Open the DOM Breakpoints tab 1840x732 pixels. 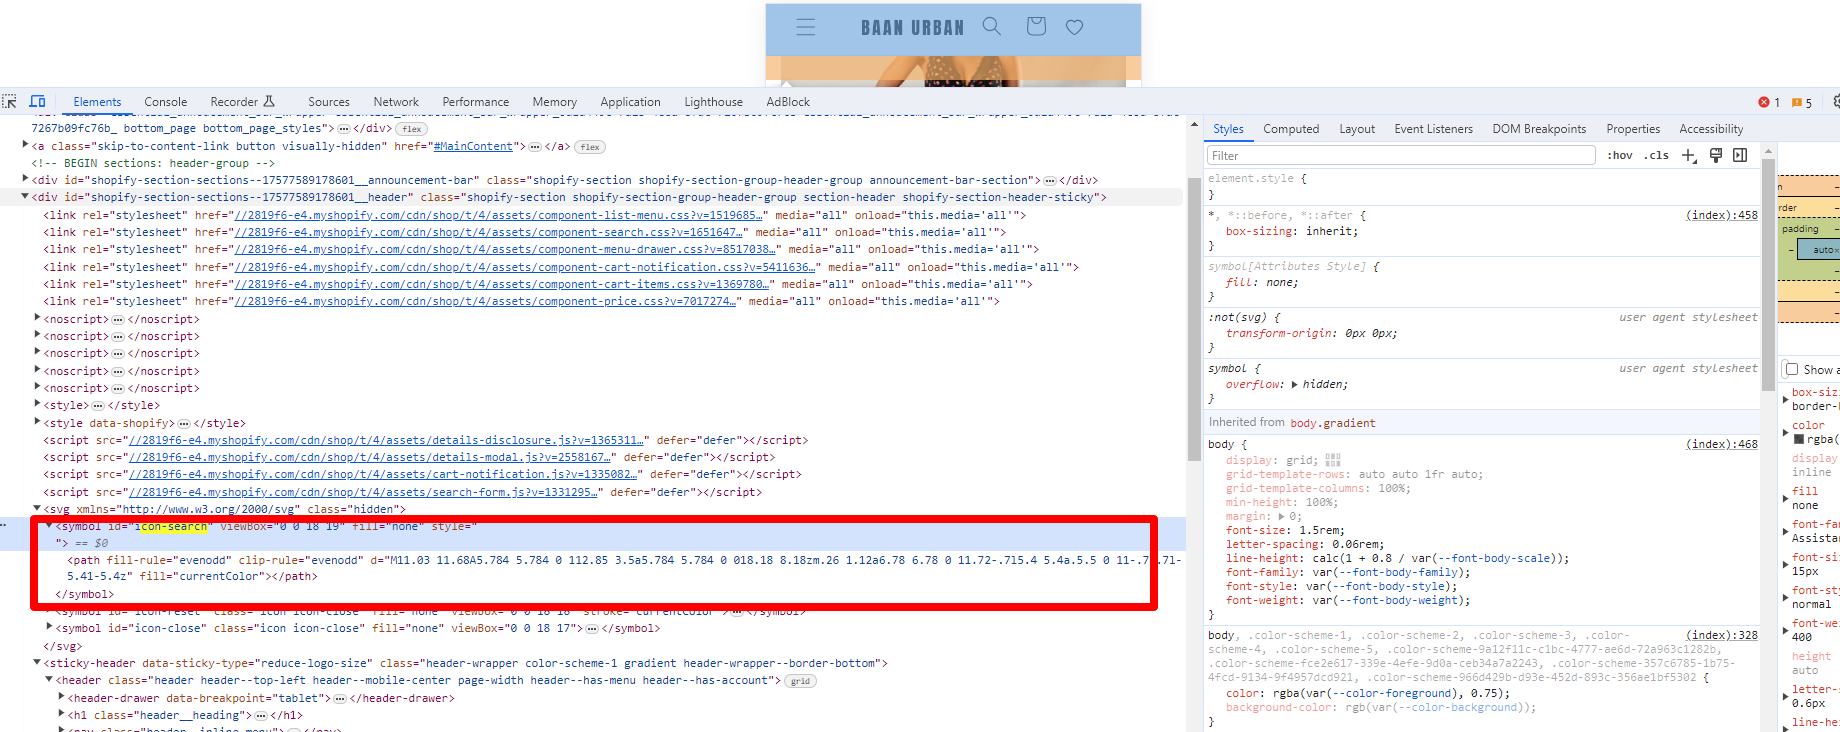(x=1539, y=129)
